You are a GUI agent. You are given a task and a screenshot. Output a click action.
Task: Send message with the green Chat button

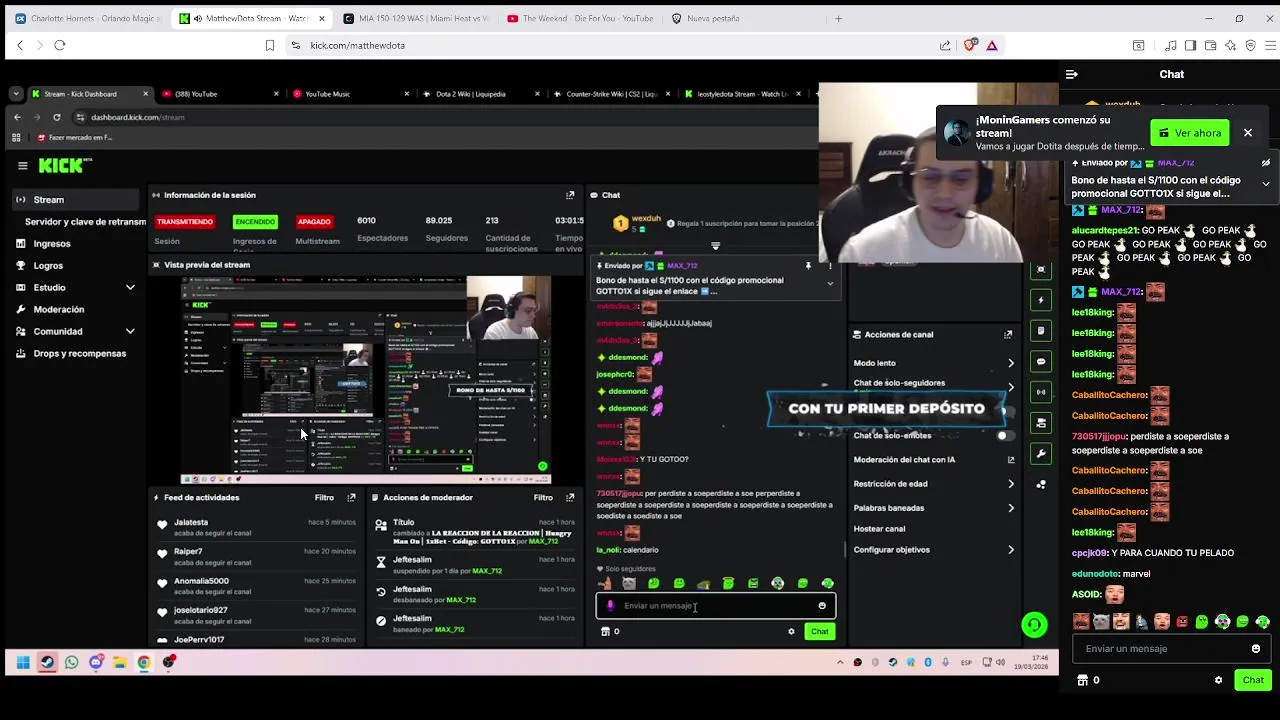[1253, 680]
